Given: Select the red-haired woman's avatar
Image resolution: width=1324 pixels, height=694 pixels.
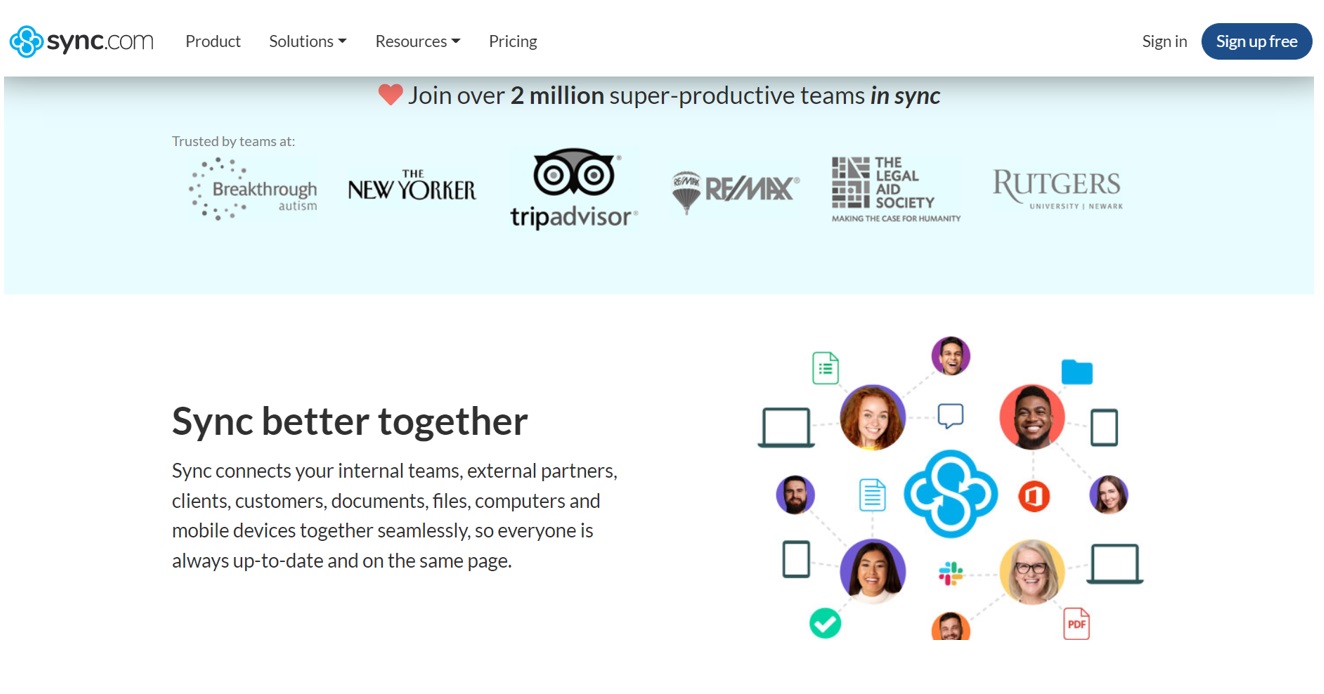Looking at the screenshot, I should click(x=873, y=417).
